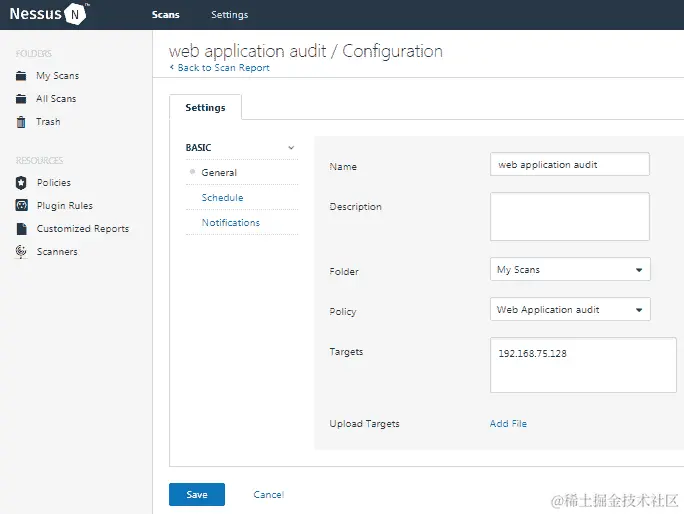The height and width of the screenshot is (514, 684).
Task: Click the Save button
Action: click(x=197, y=494)
